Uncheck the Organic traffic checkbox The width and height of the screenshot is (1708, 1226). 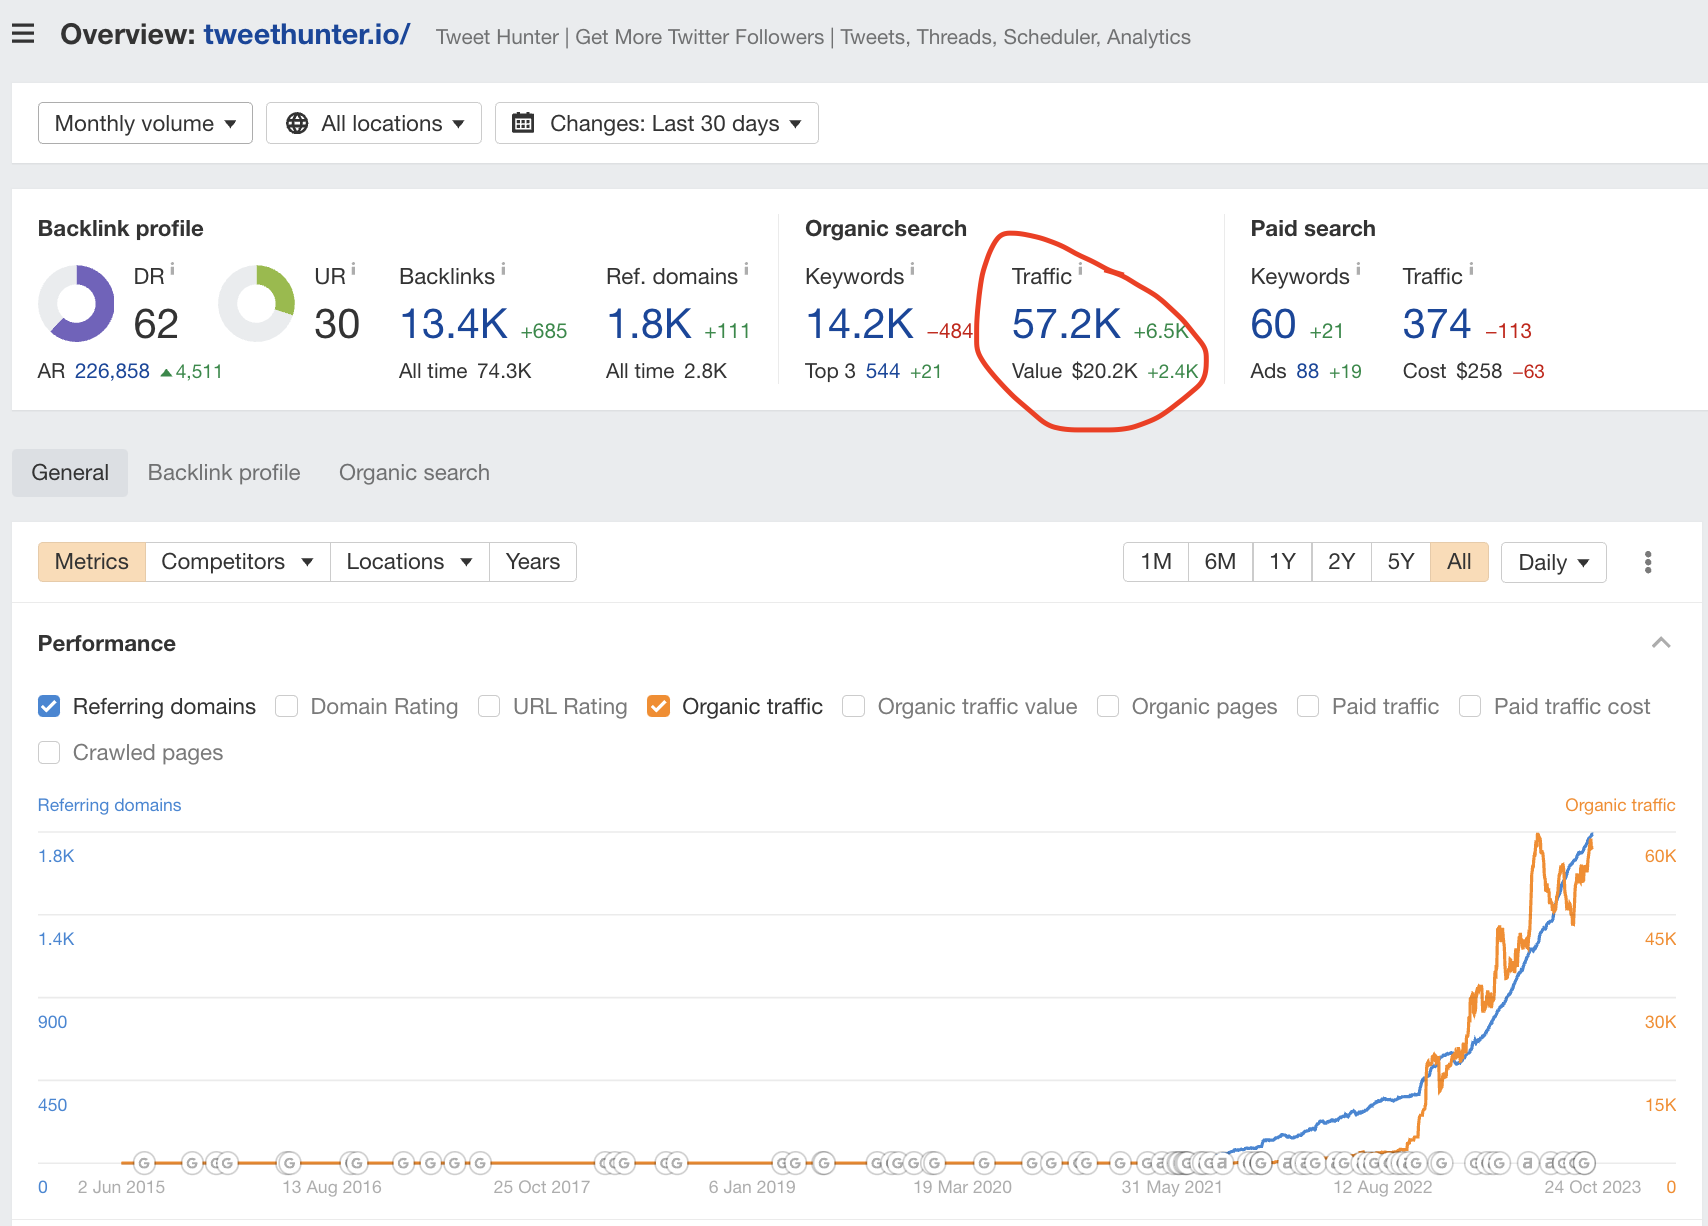click(x=658, y=706)
